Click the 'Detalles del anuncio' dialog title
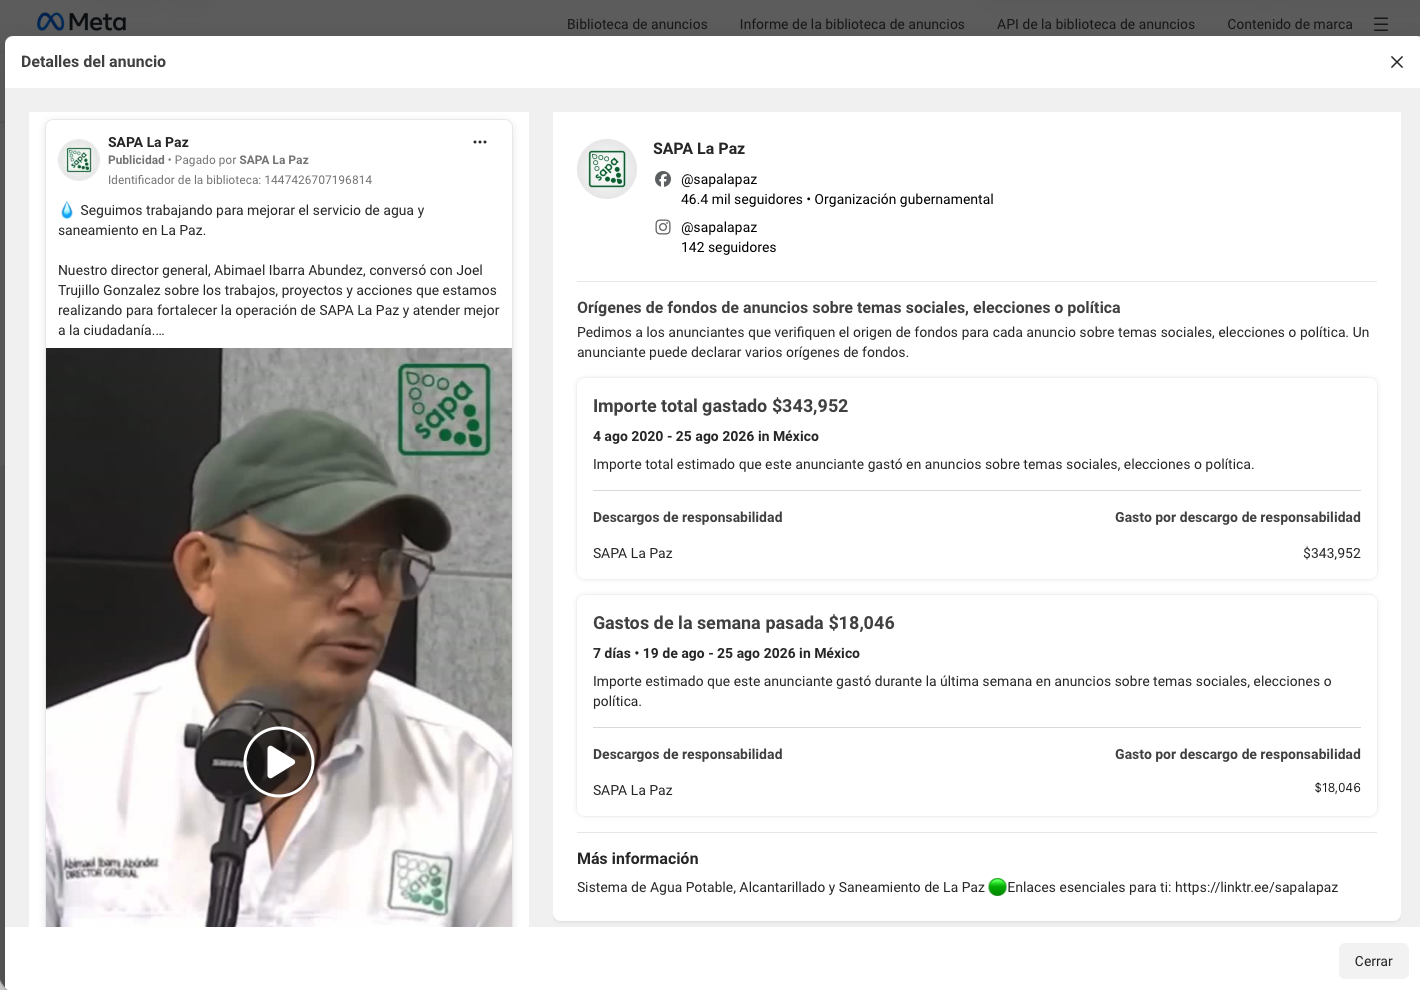Screen dimensions: 1420x990 coord(93,62)
